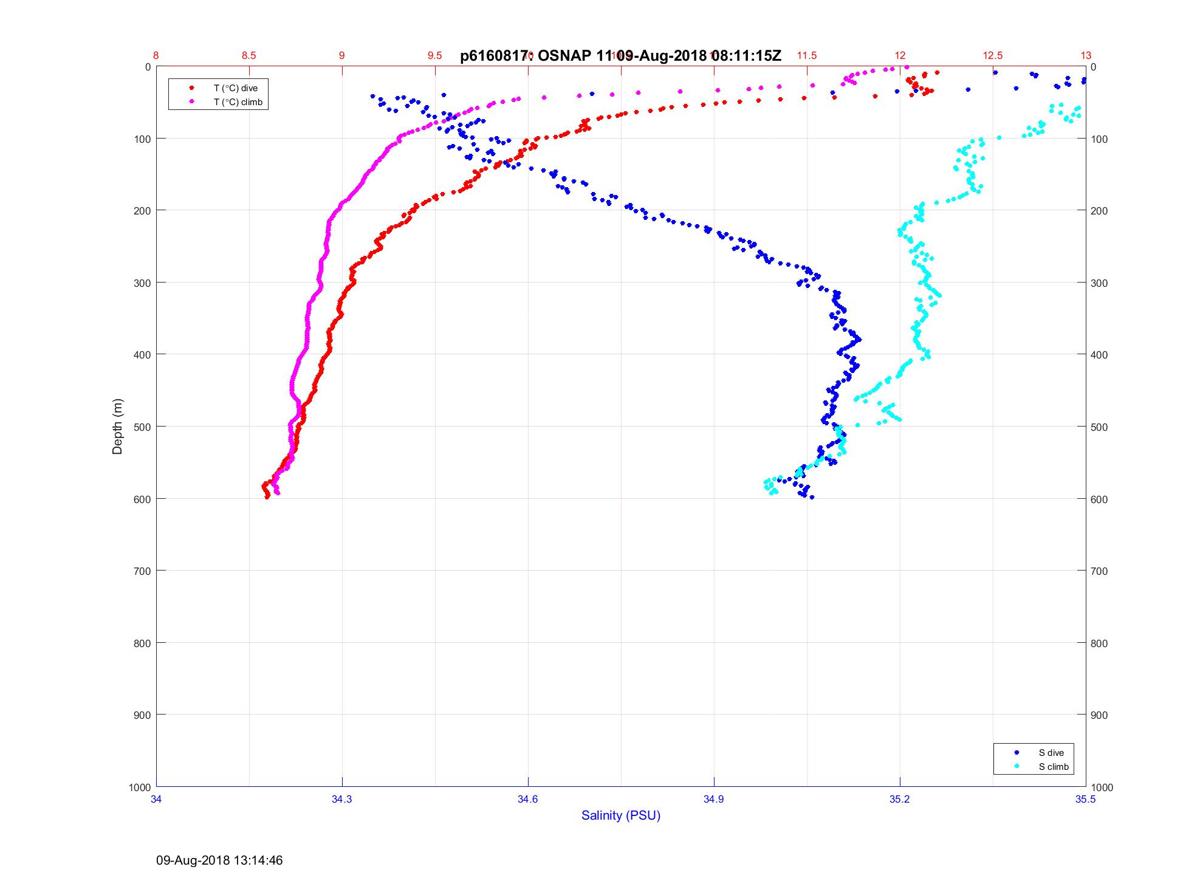Image resolution: width=1200 pixels, height=885 pixels.
Task: Click the 'Depth (m)' axis label
Action: (117, 427)
